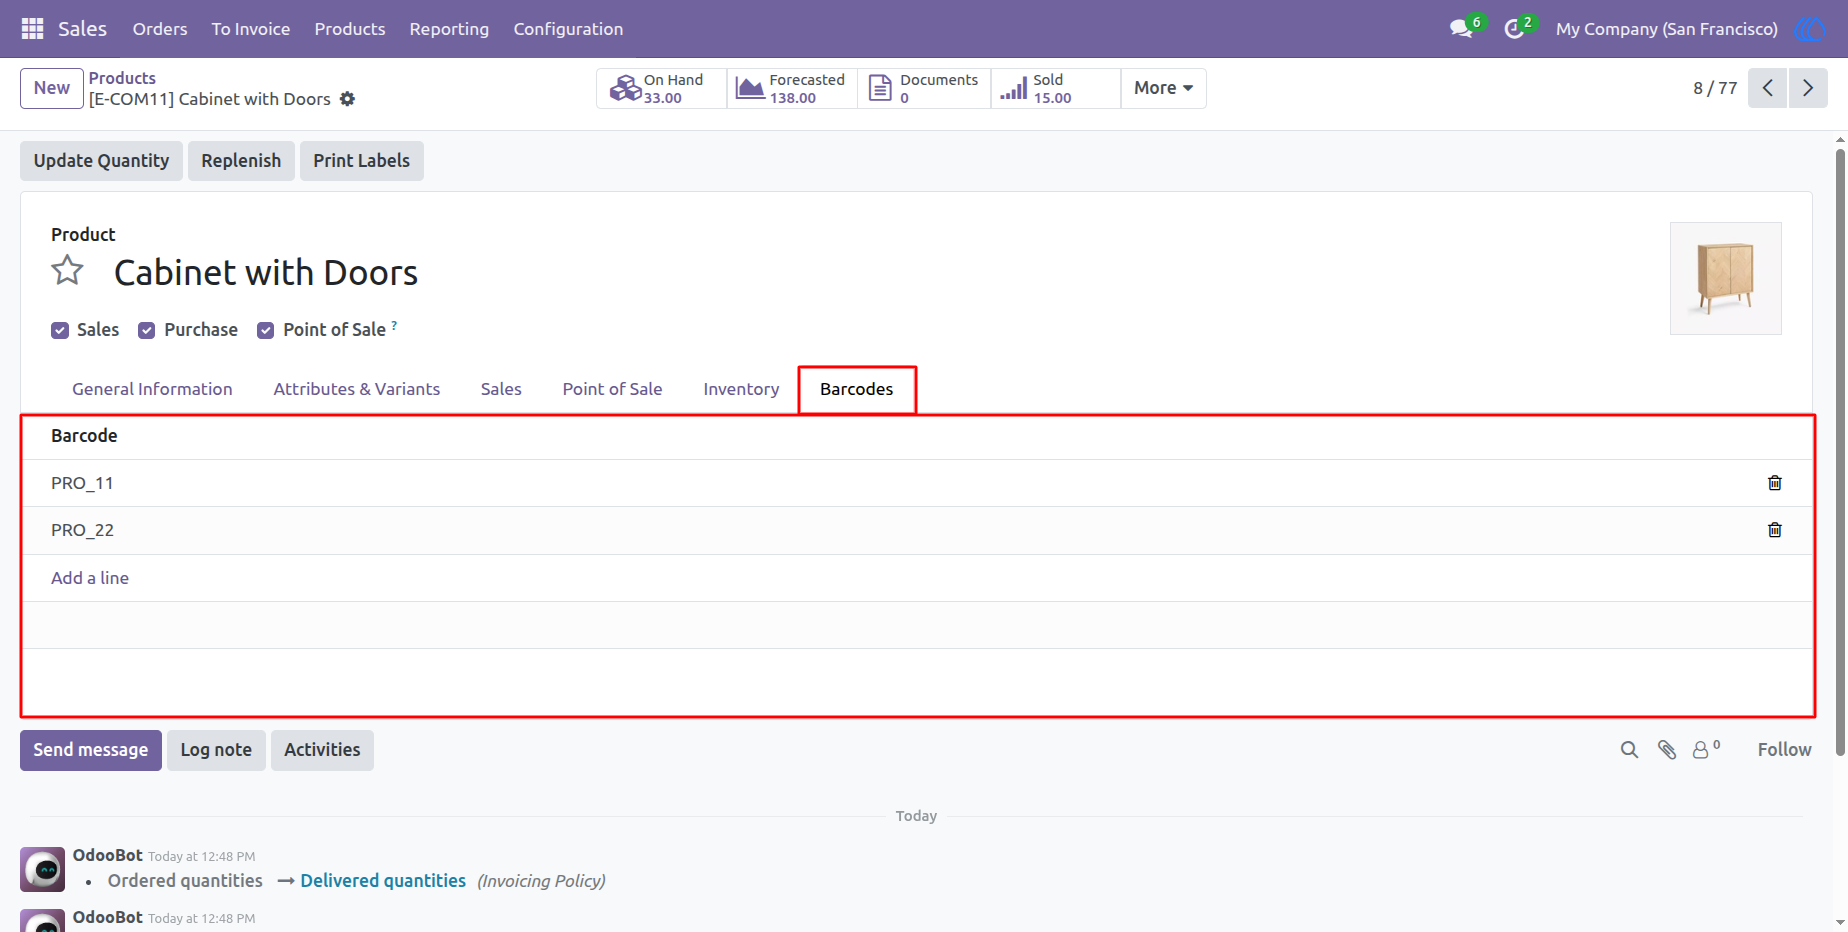Click the Add a line link
Image resolution: width=1848 pixels, height=932 pixels.
coord(90,578)
